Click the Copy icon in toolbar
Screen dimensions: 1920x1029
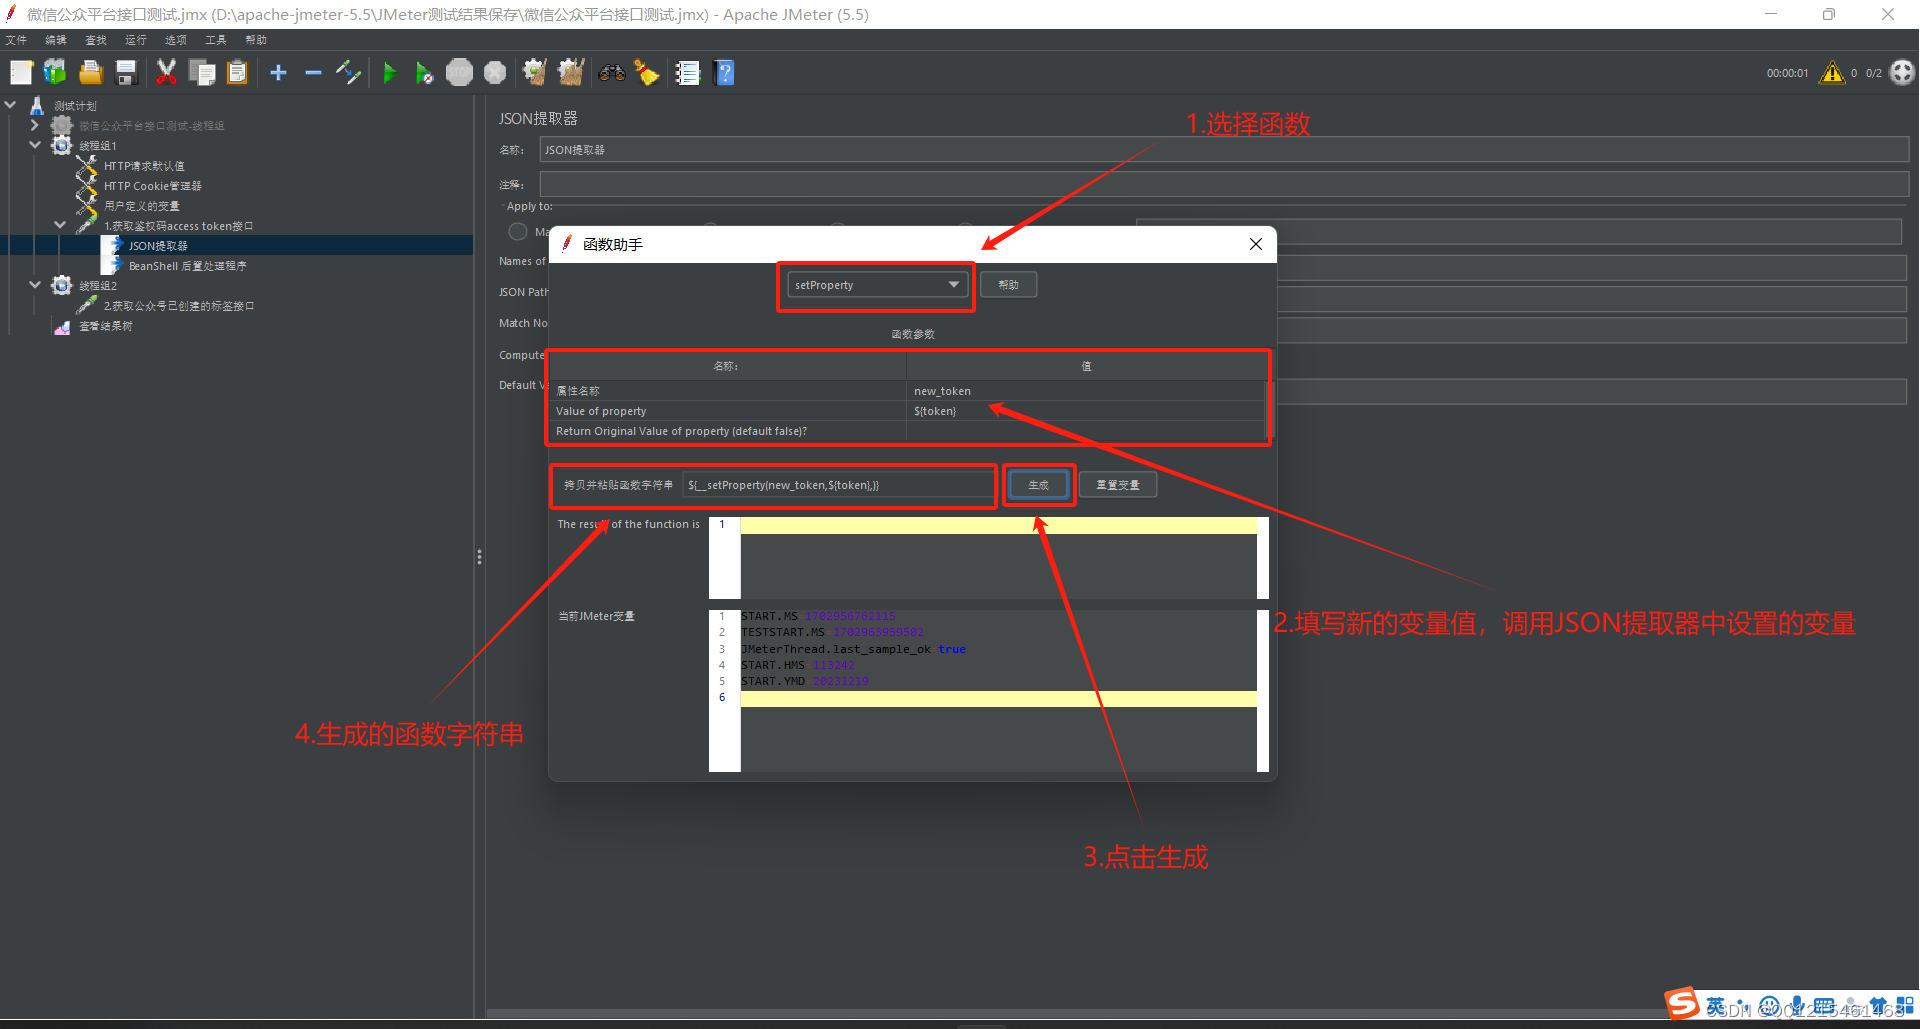pos(202,72)
